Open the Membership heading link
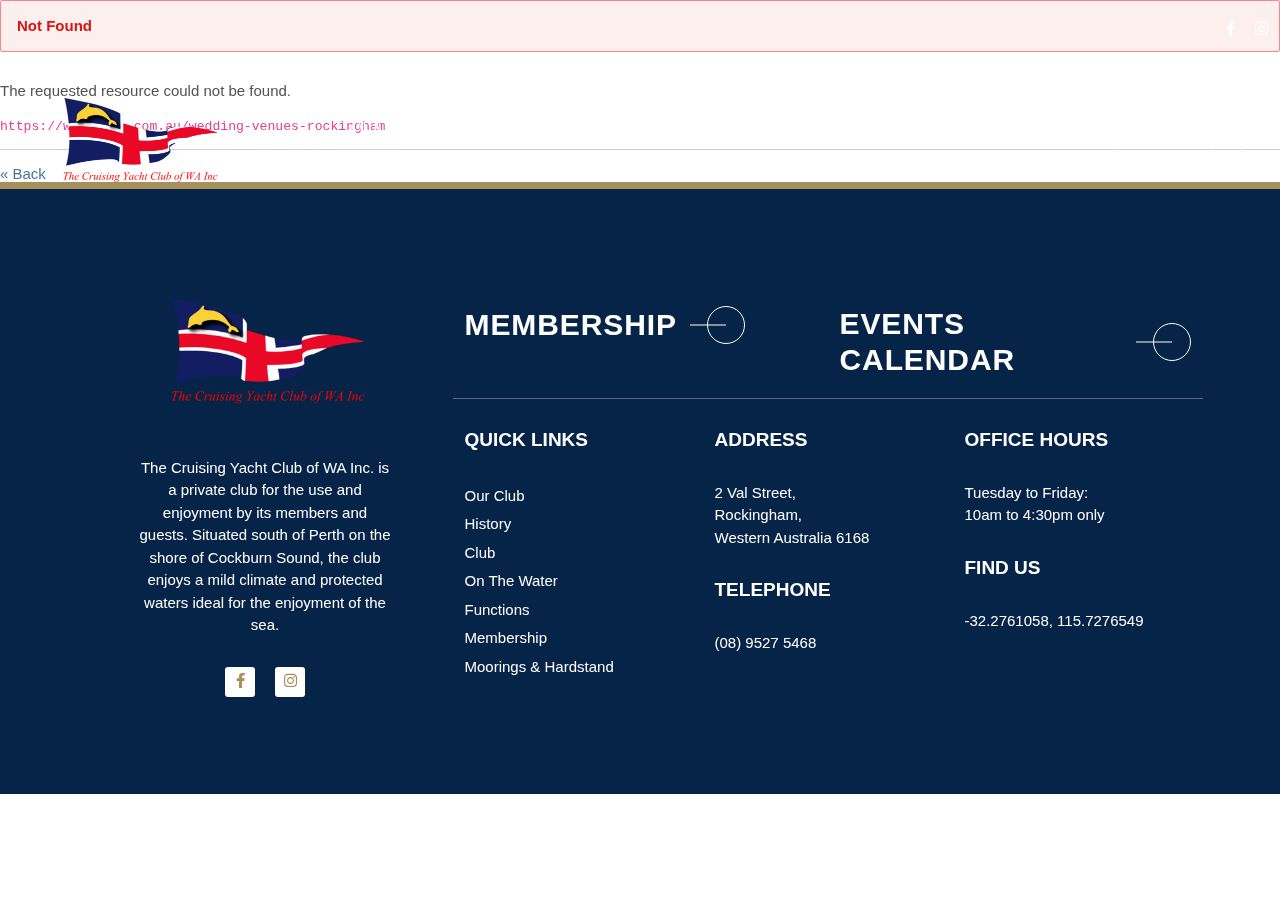Viewport: 1280px width, 900px height. (x=570, y=325)
